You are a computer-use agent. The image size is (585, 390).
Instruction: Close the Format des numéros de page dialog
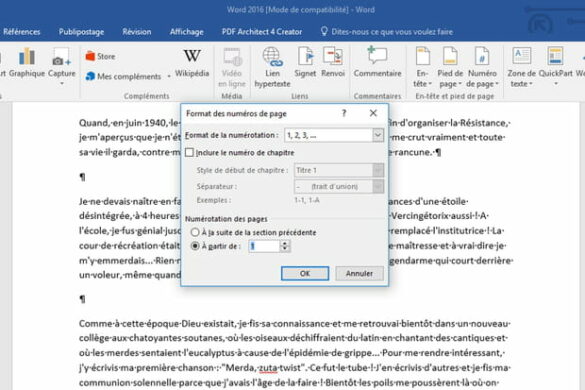(x=373, y=113)
